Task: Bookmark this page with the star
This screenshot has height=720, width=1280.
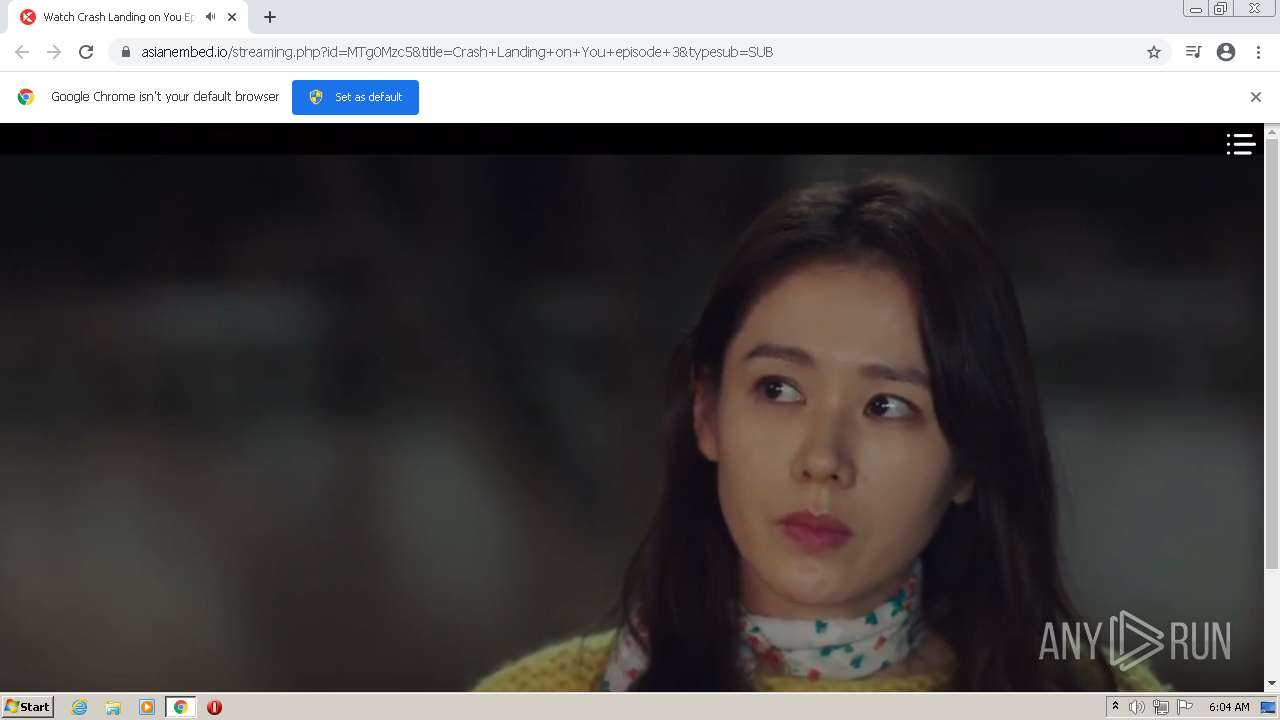Action: 1154,52
